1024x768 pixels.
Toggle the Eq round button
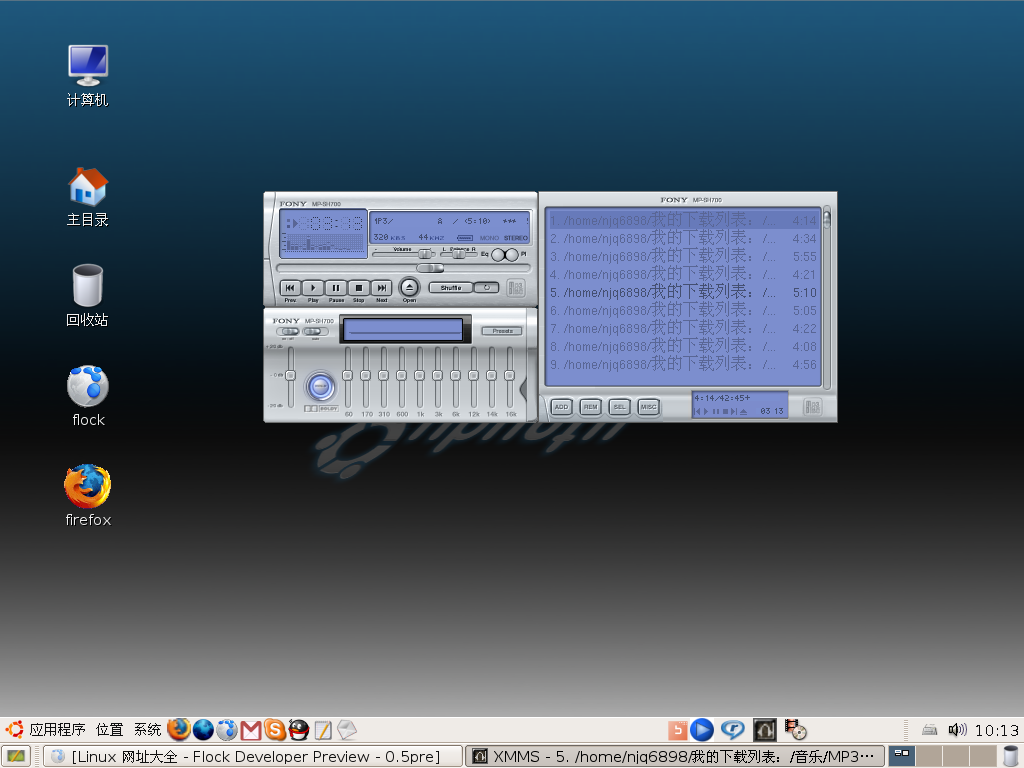click(x=498, y=255)
